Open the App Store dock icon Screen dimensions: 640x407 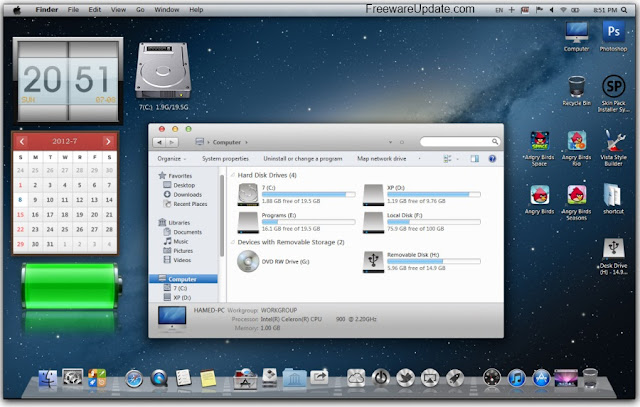point(541,378)
